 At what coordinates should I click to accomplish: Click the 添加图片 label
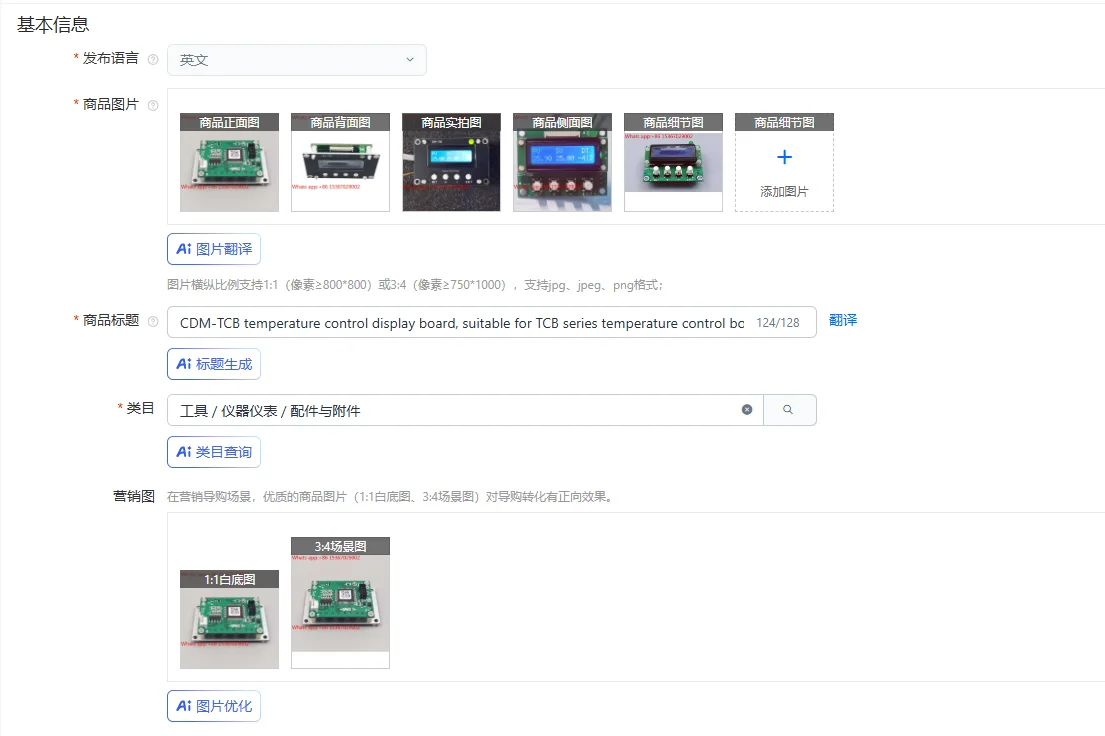click(784, 192)
